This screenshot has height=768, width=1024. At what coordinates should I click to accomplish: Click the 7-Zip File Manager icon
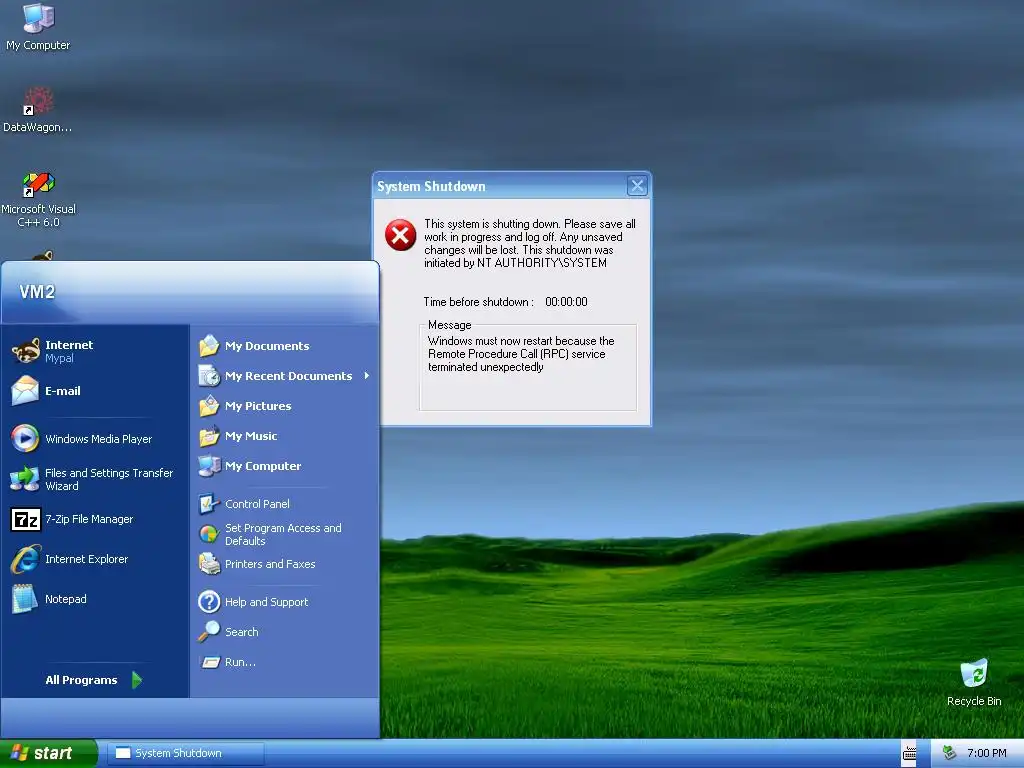coord(25,519)
